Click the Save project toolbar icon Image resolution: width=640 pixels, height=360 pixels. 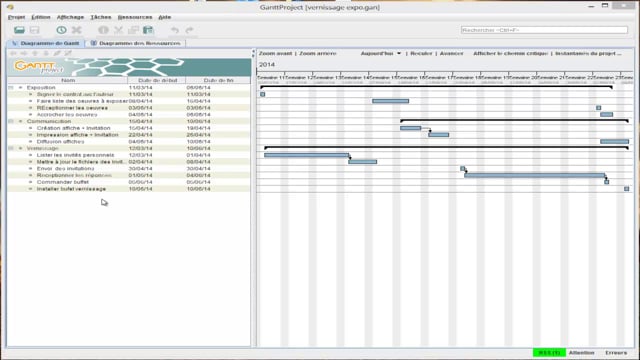(x=35, y=30)
